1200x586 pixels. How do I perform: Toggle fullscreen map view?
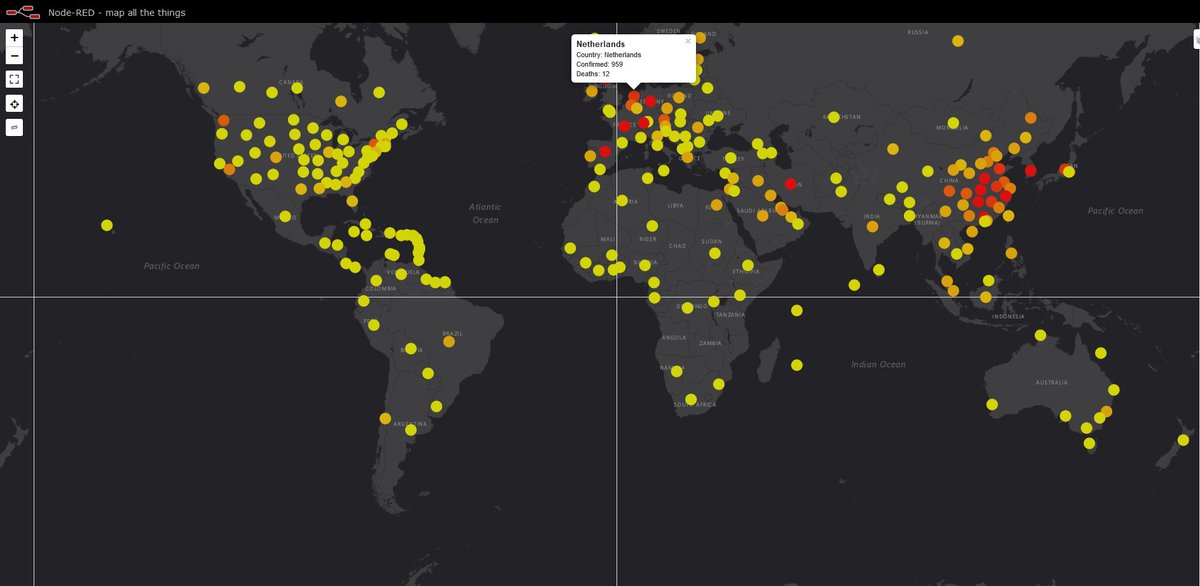[14, 78]
